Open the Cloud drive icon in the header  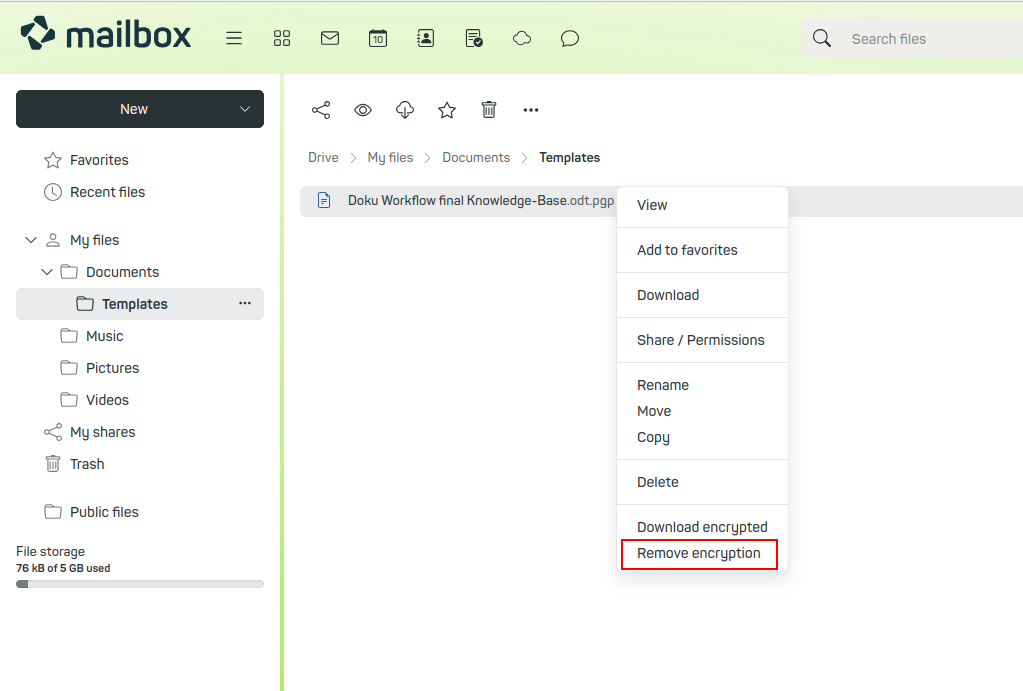pos(521,38)
